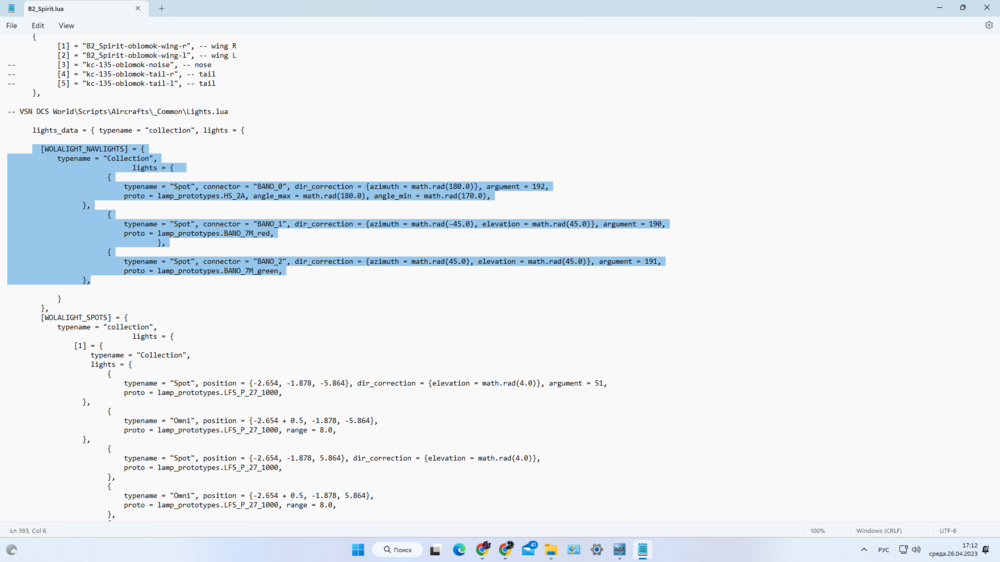Open the Edit menu

[x=38, y=26]
